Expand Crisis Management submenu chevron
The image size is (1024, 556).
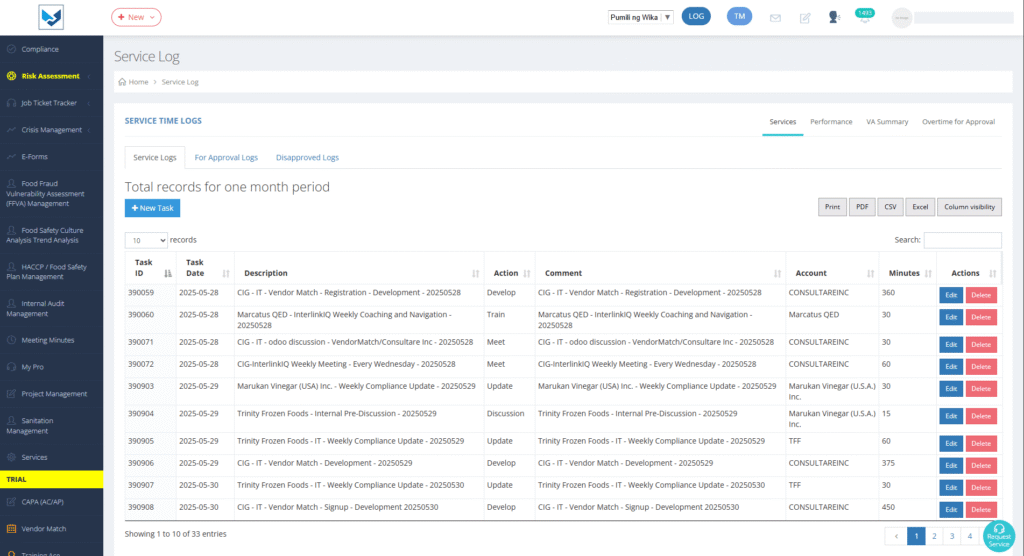click(x=89, y=130)
